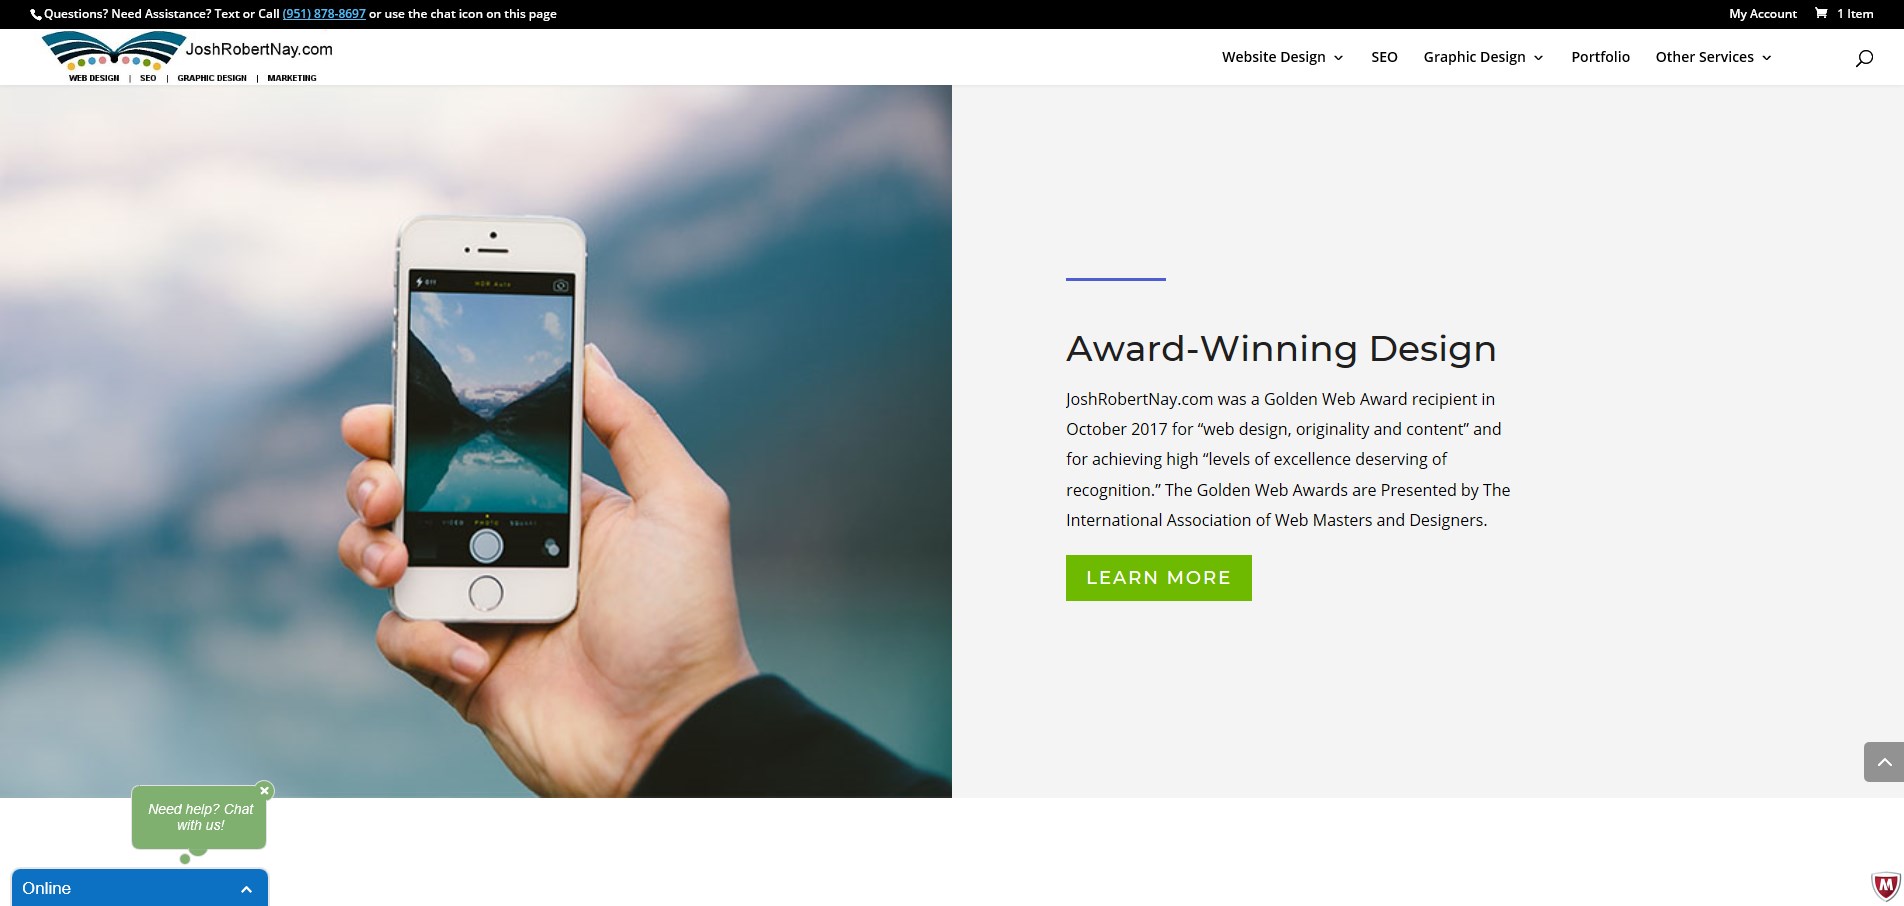Click the McAfee security badge

pyautogui.click(x=1885, y=886)
